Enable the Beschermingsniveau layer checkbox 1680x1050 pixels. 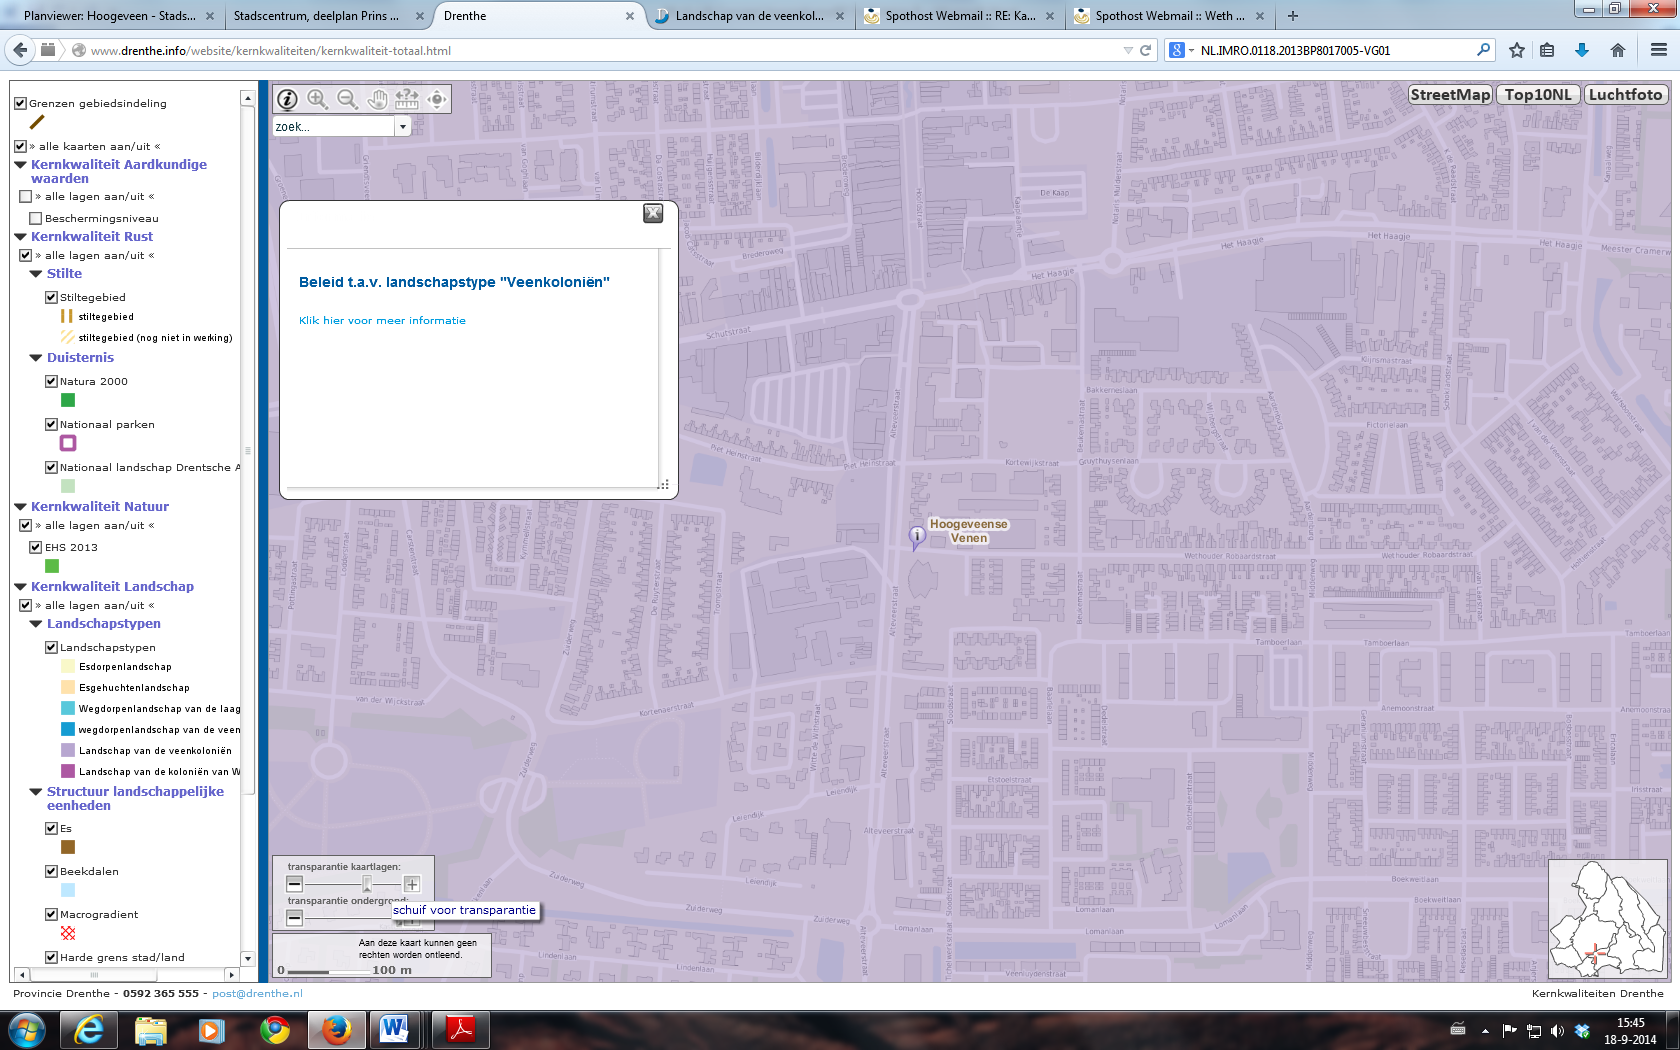[36, 218]
